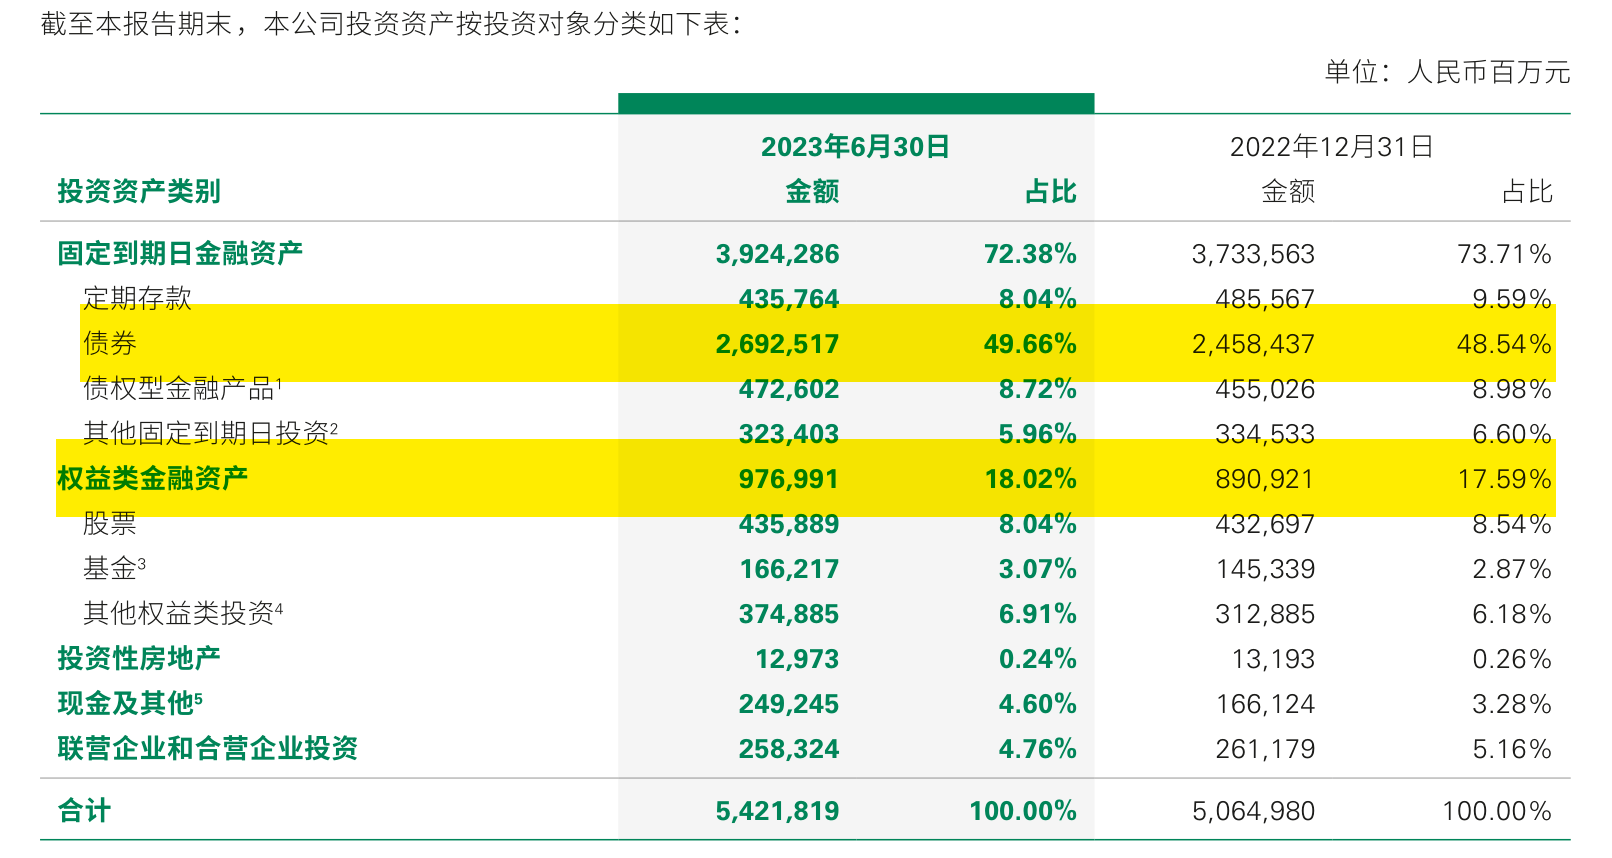Screen dimensions: 1612x858
Task: Click the total amount 5,421,819
Action: [777, 811]
